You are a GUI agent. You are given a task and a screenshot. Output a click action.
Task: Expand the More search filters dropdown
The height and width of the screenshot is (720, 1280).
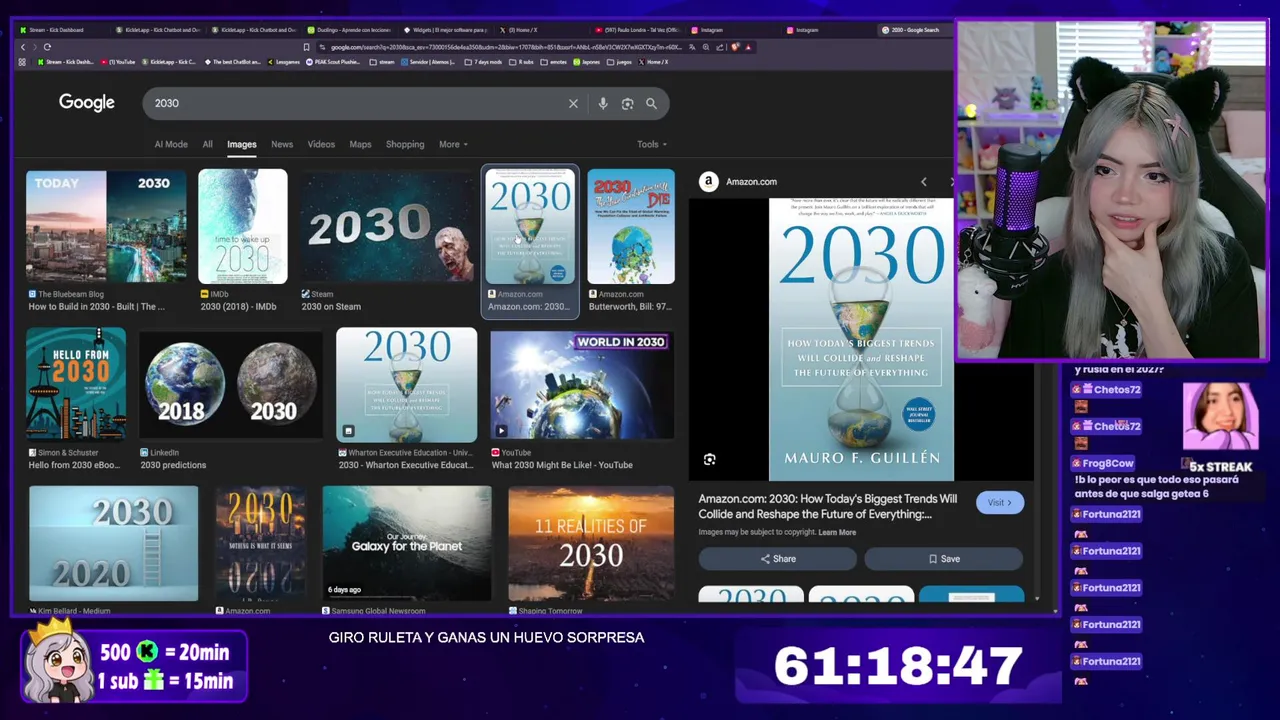click(x=453, y=144)
